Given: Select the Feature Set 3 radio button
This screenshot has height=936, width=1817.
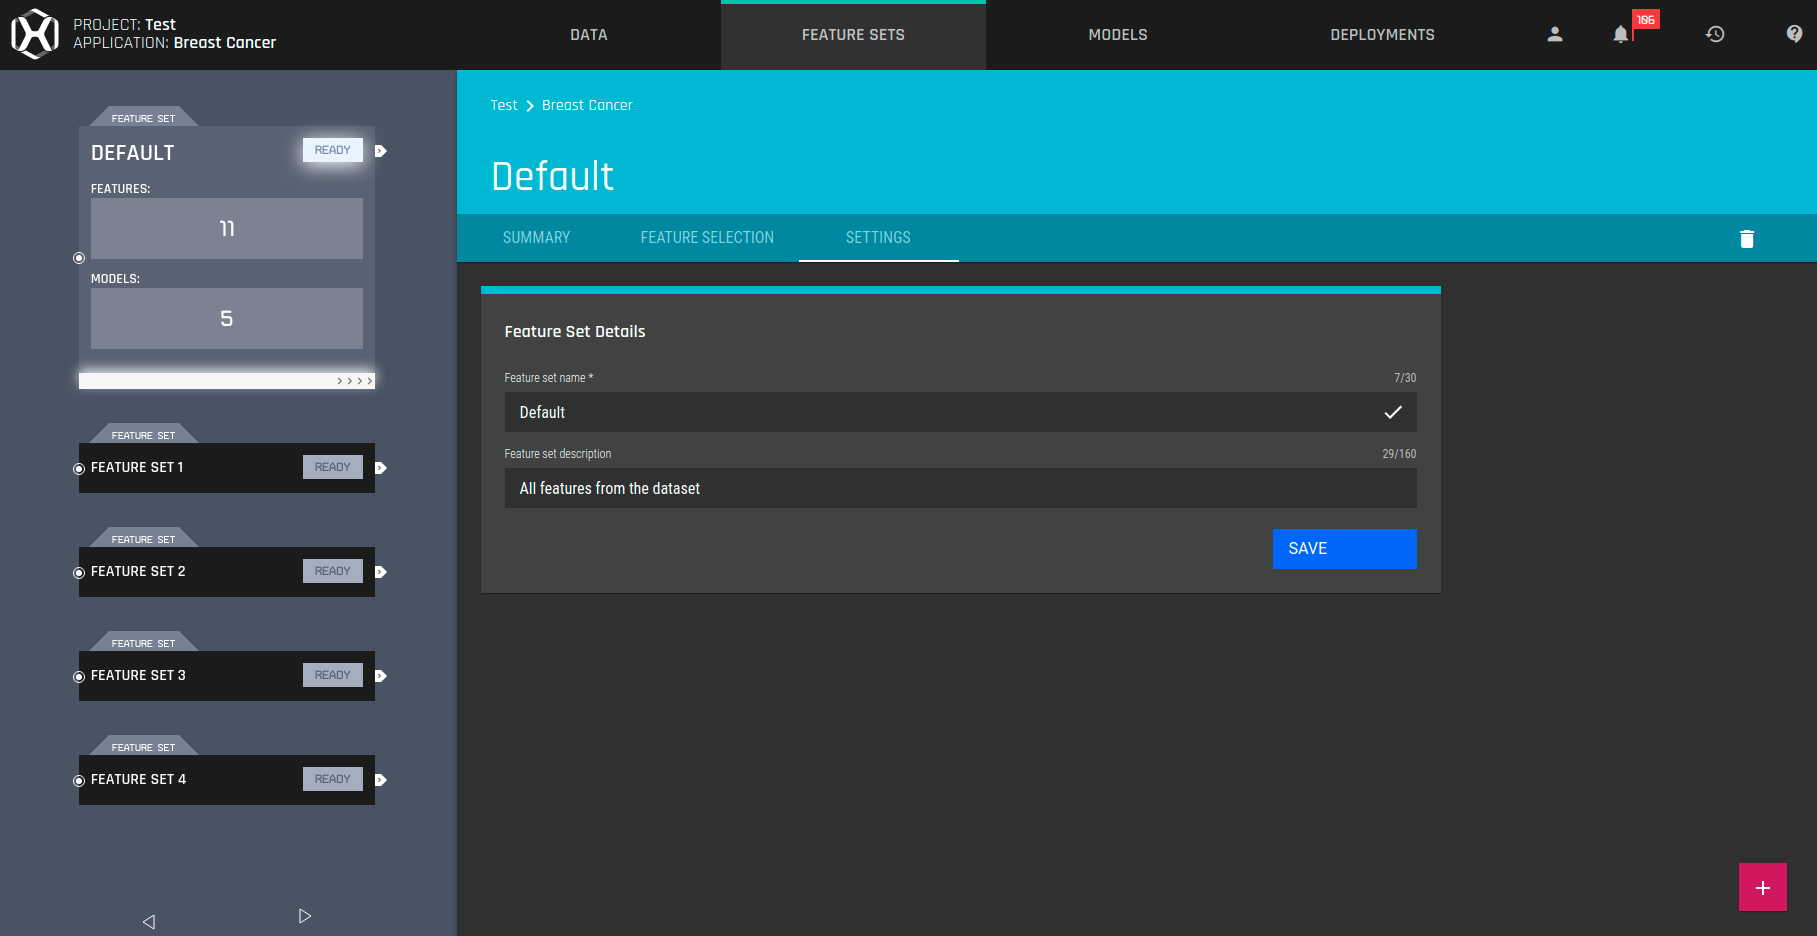Looking at the screenshot, I should (x=78, y=676).
